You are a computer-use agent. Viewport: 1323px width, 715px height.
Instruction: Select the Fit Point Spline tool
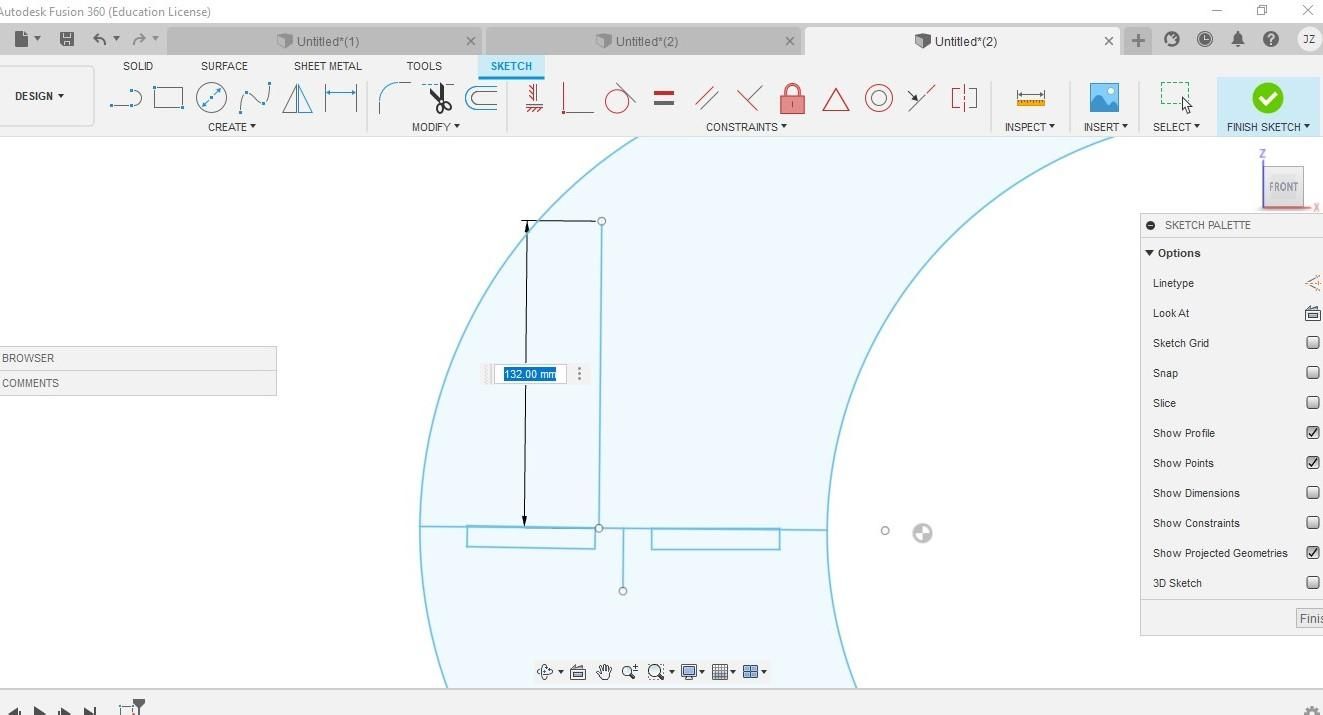coord(254,98)
